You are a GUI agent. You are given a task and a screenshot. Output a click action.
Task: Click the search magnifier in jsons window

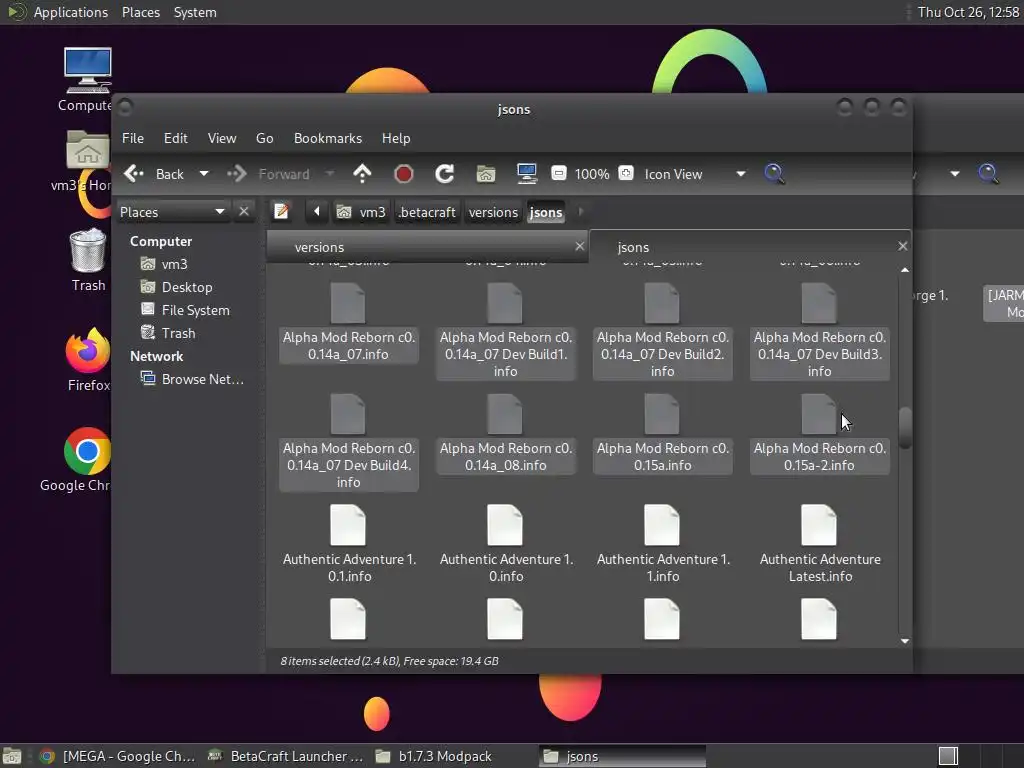click(x=774, y=174)
